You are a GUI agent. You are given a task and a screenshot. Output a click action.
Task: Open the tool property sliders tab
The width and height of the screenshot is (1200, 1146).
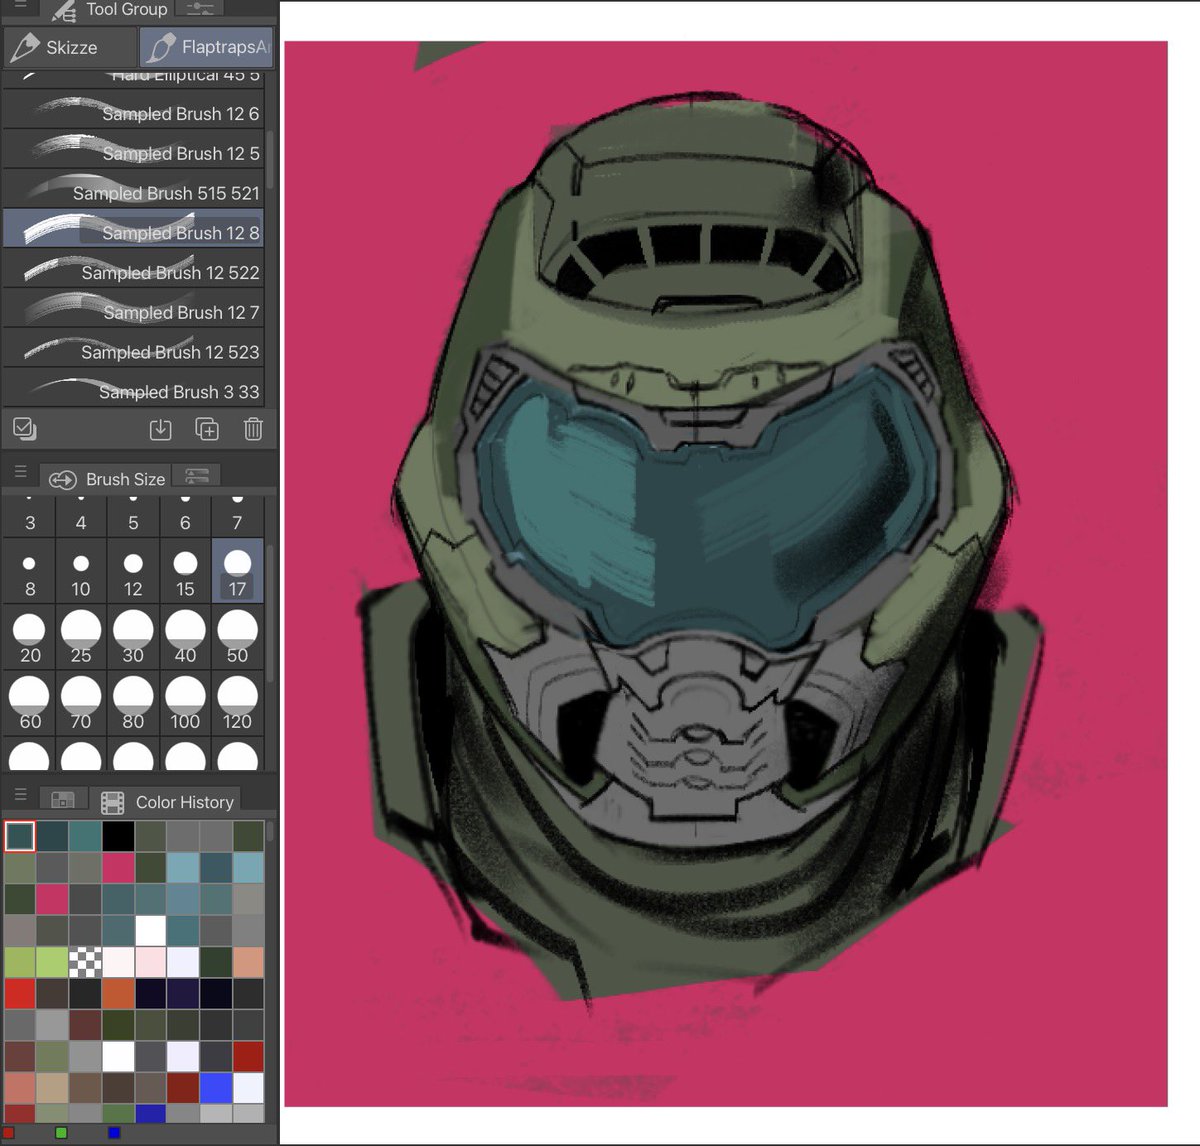(199, 8)
